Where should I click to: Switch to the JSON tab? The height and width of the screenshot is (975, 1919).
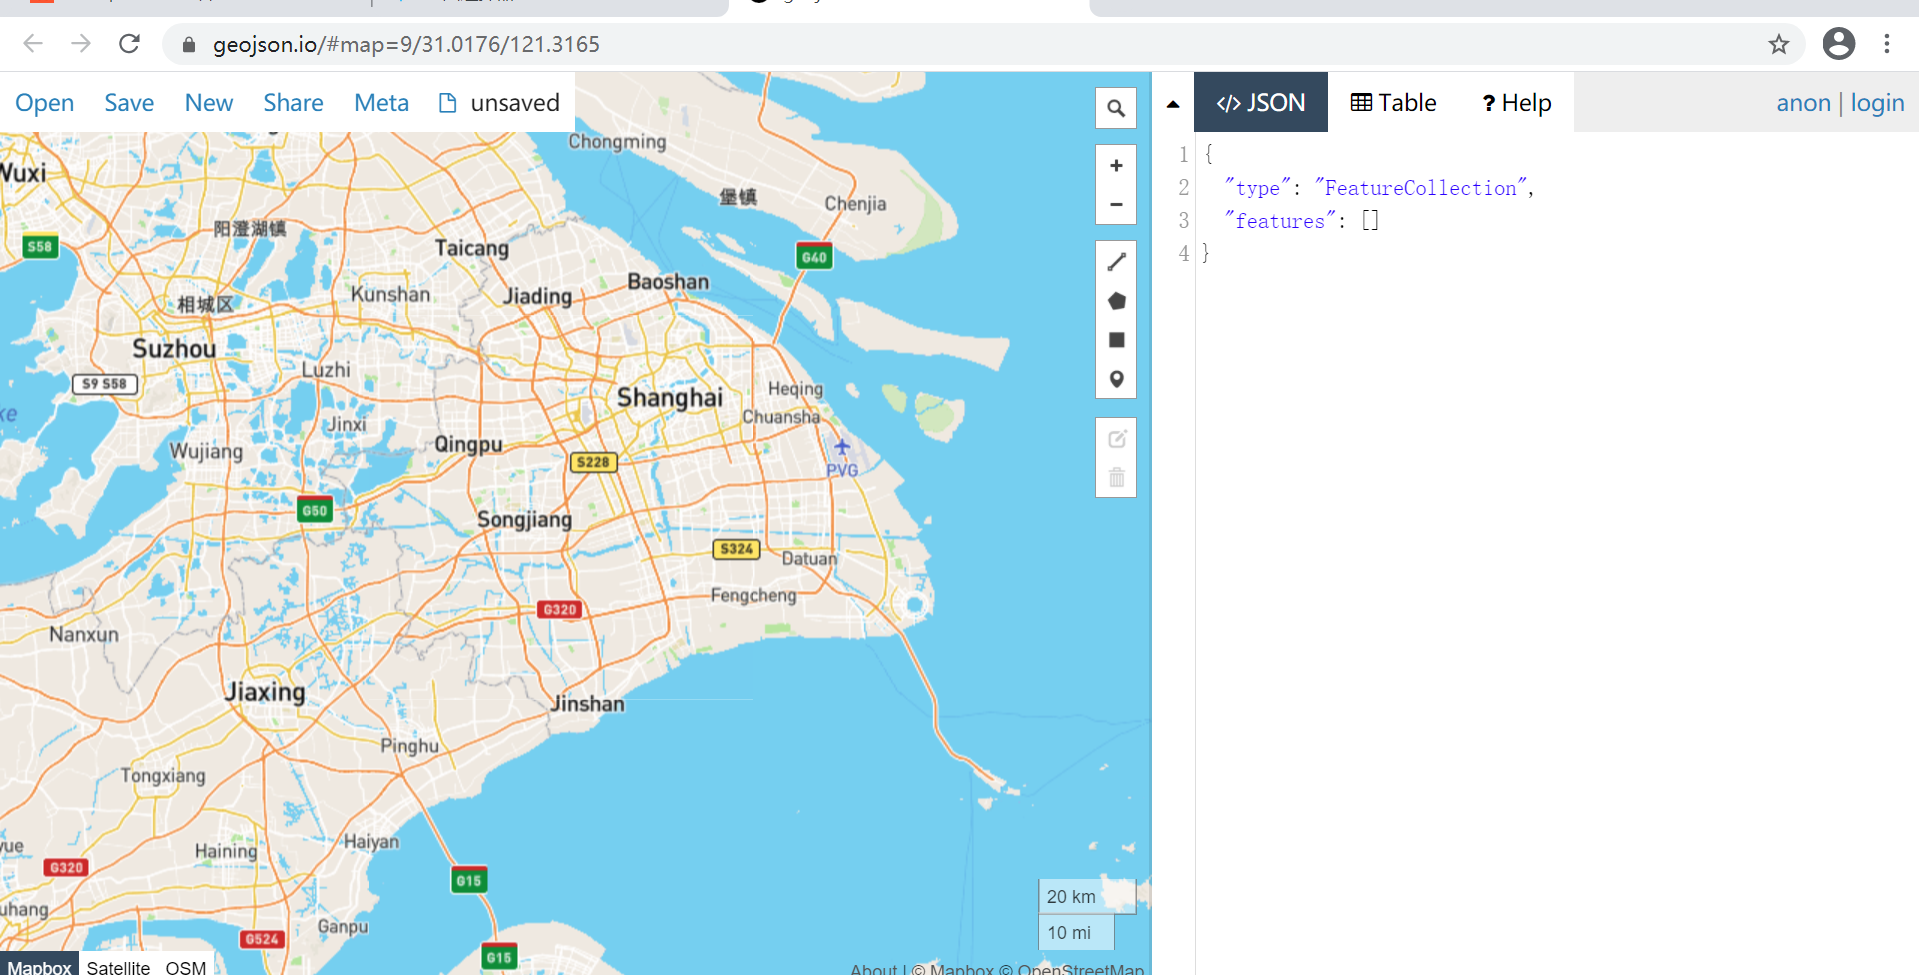pyautogui.click(x=1260, y=102)
